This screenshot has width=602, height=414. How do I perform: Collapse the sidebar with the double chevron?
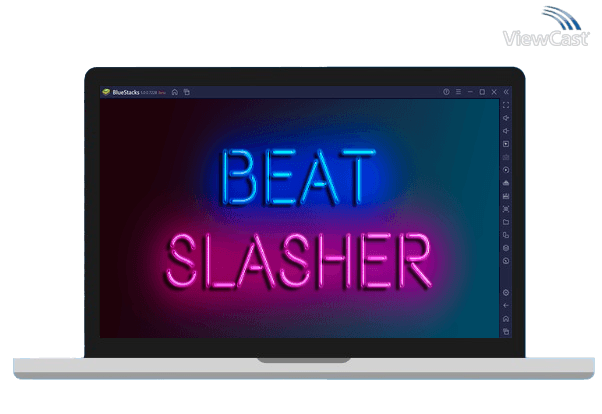[x=506, y=92]
